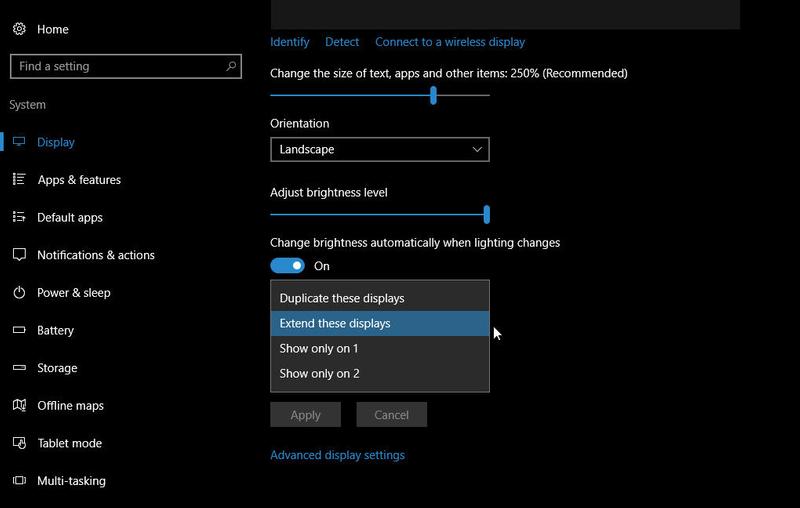The width and height of the screenshot is (800, 508).
Task: Select the Power & sleep icon
Action: pyautogui.click(x=19, y=292)
